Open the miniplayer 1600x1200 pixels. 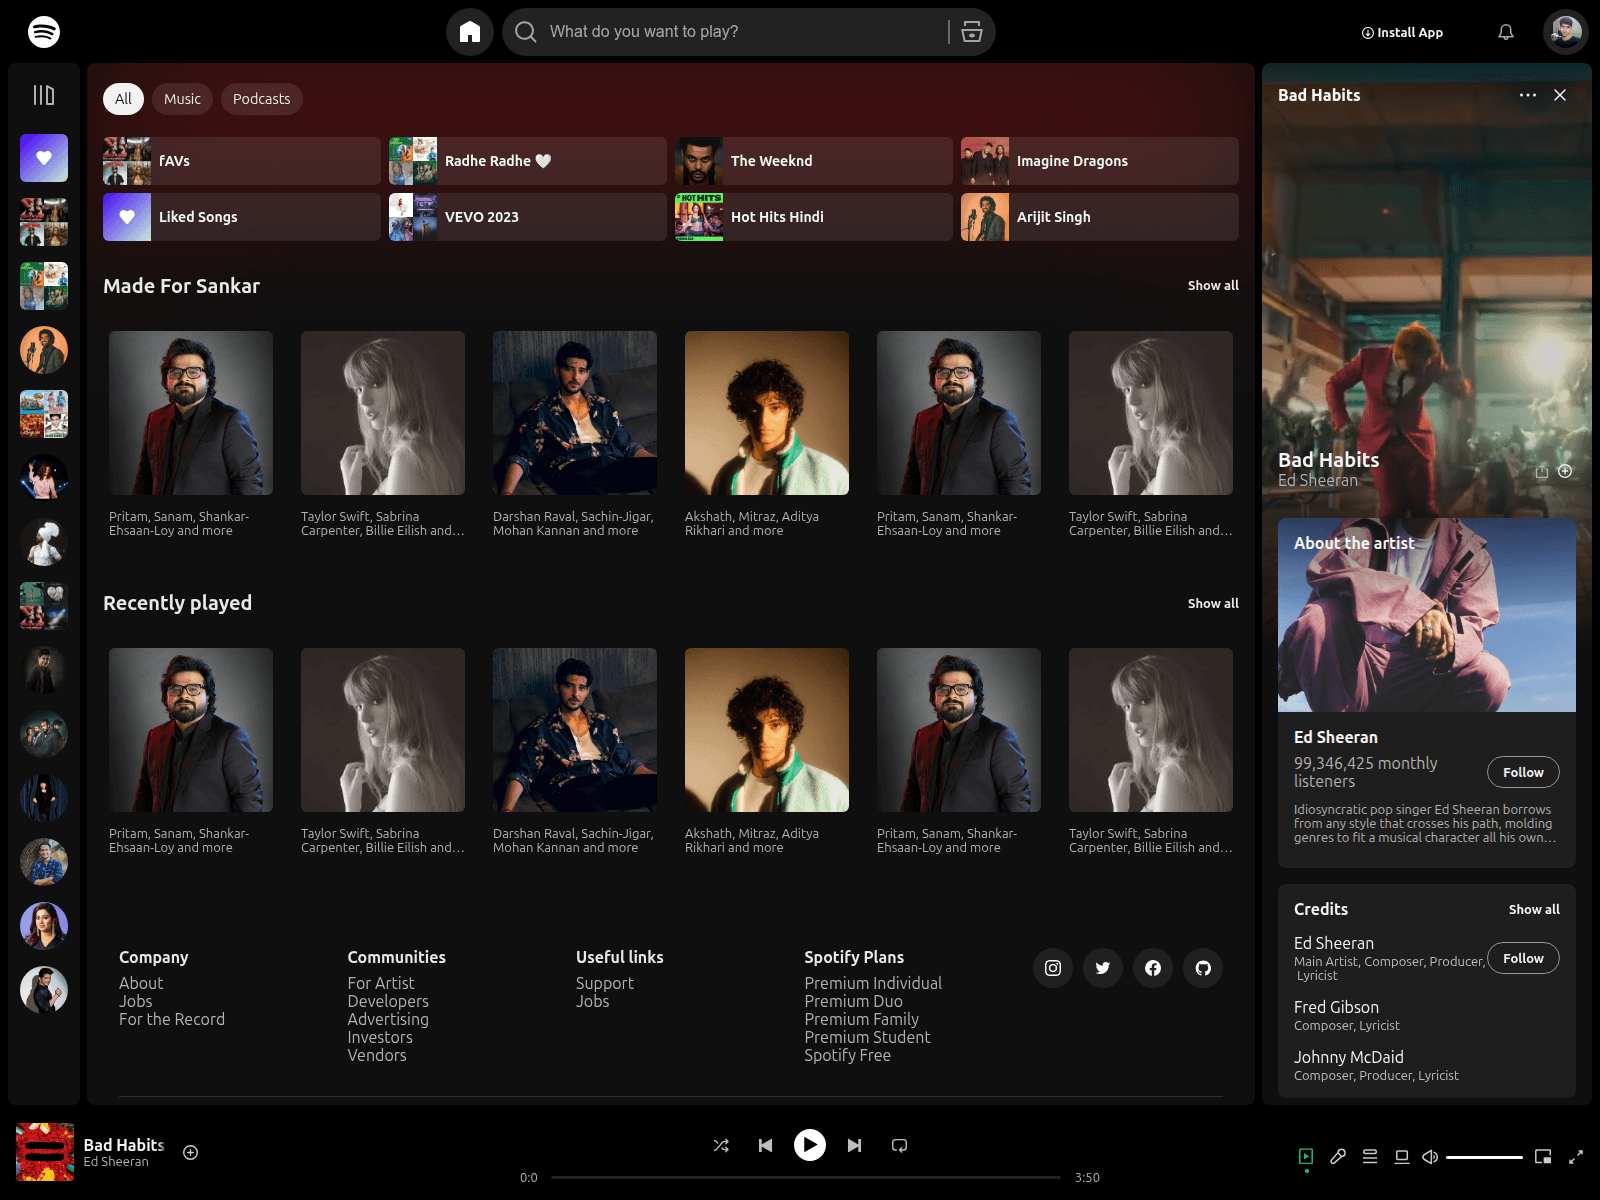tap(1543, 1157)
